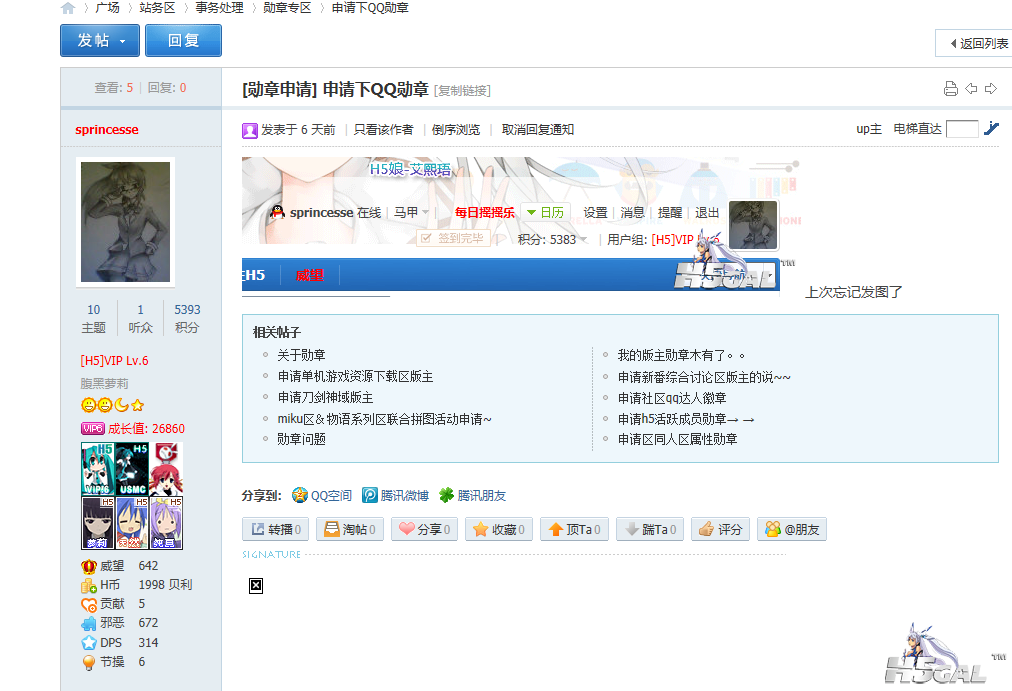Viewport: 1012px width, 691px height.
Task: Click the elevator jump icon
Action: pos(991,128)
